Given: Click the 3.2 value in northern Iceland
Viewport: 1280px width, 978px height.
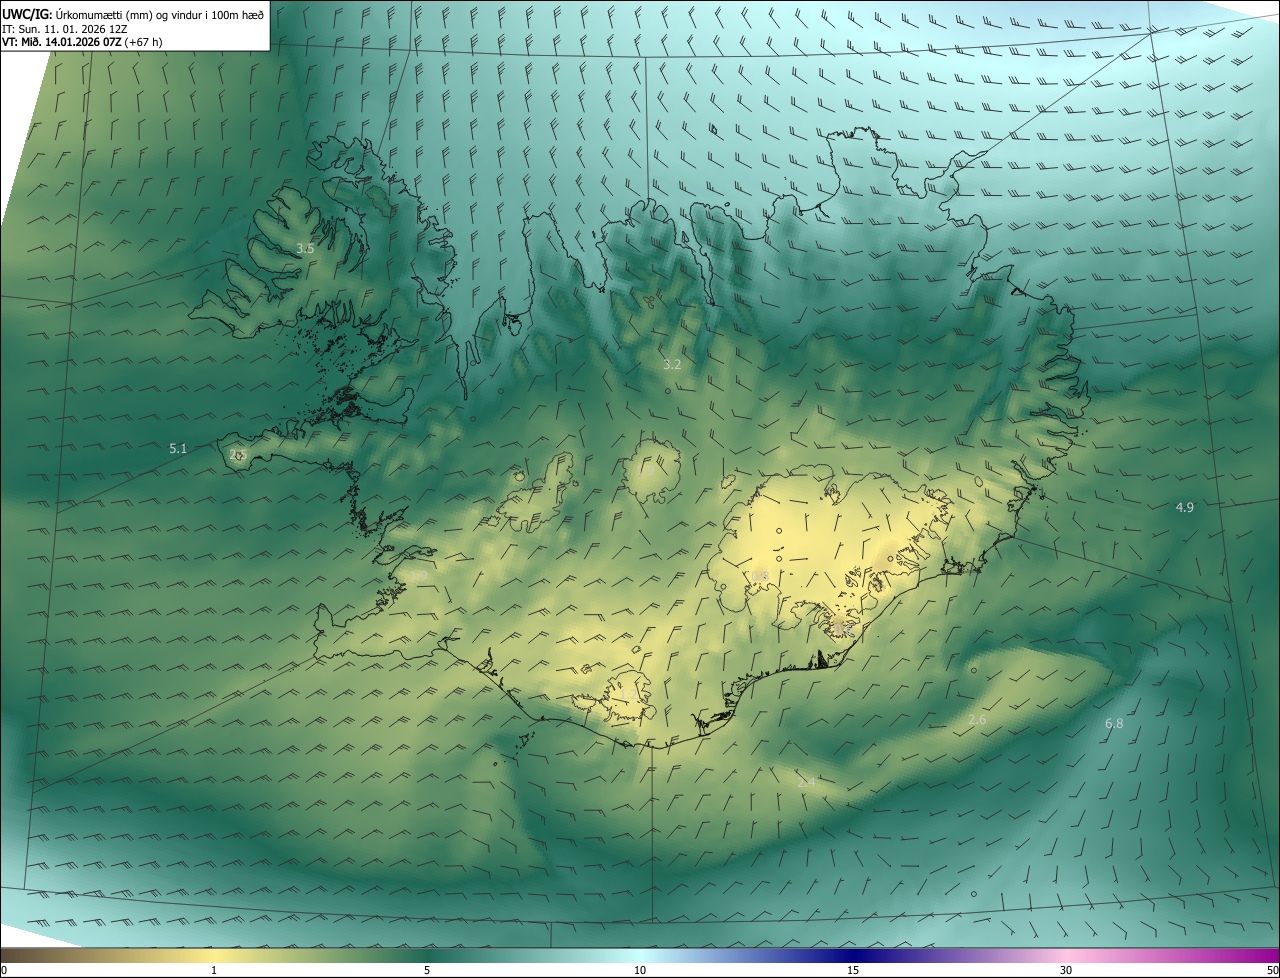Looking at the screenshot, I should [672, 365].
